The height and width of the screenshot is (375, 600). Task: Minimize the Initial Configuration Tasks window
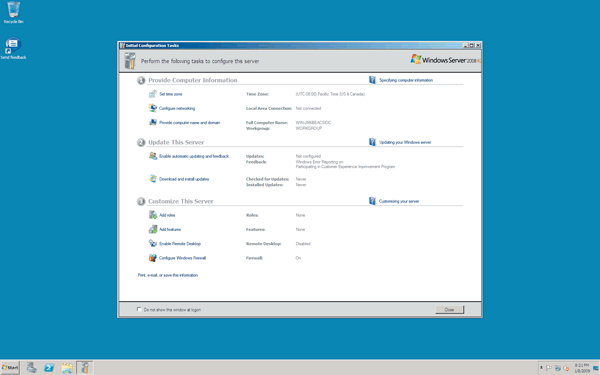pos(466,45)
